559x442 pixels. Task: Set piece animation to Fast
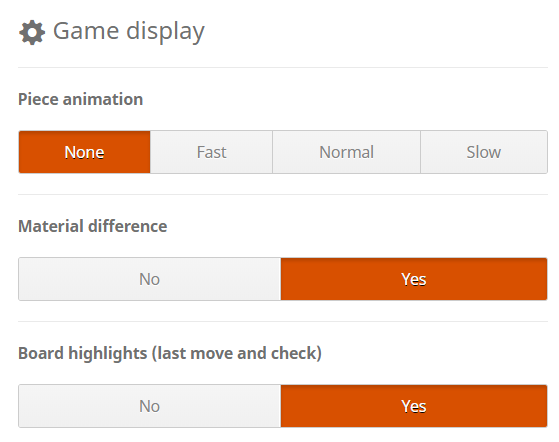(x=211, y=152)
